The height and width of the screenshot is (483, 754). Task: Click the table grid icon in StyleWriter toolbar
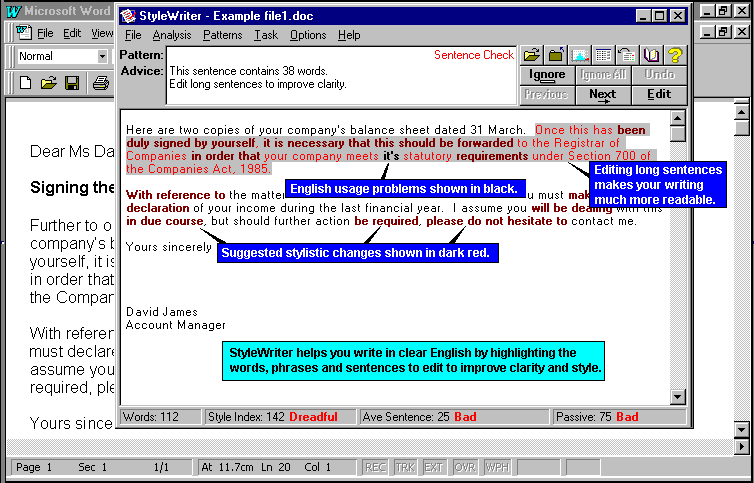603,55
